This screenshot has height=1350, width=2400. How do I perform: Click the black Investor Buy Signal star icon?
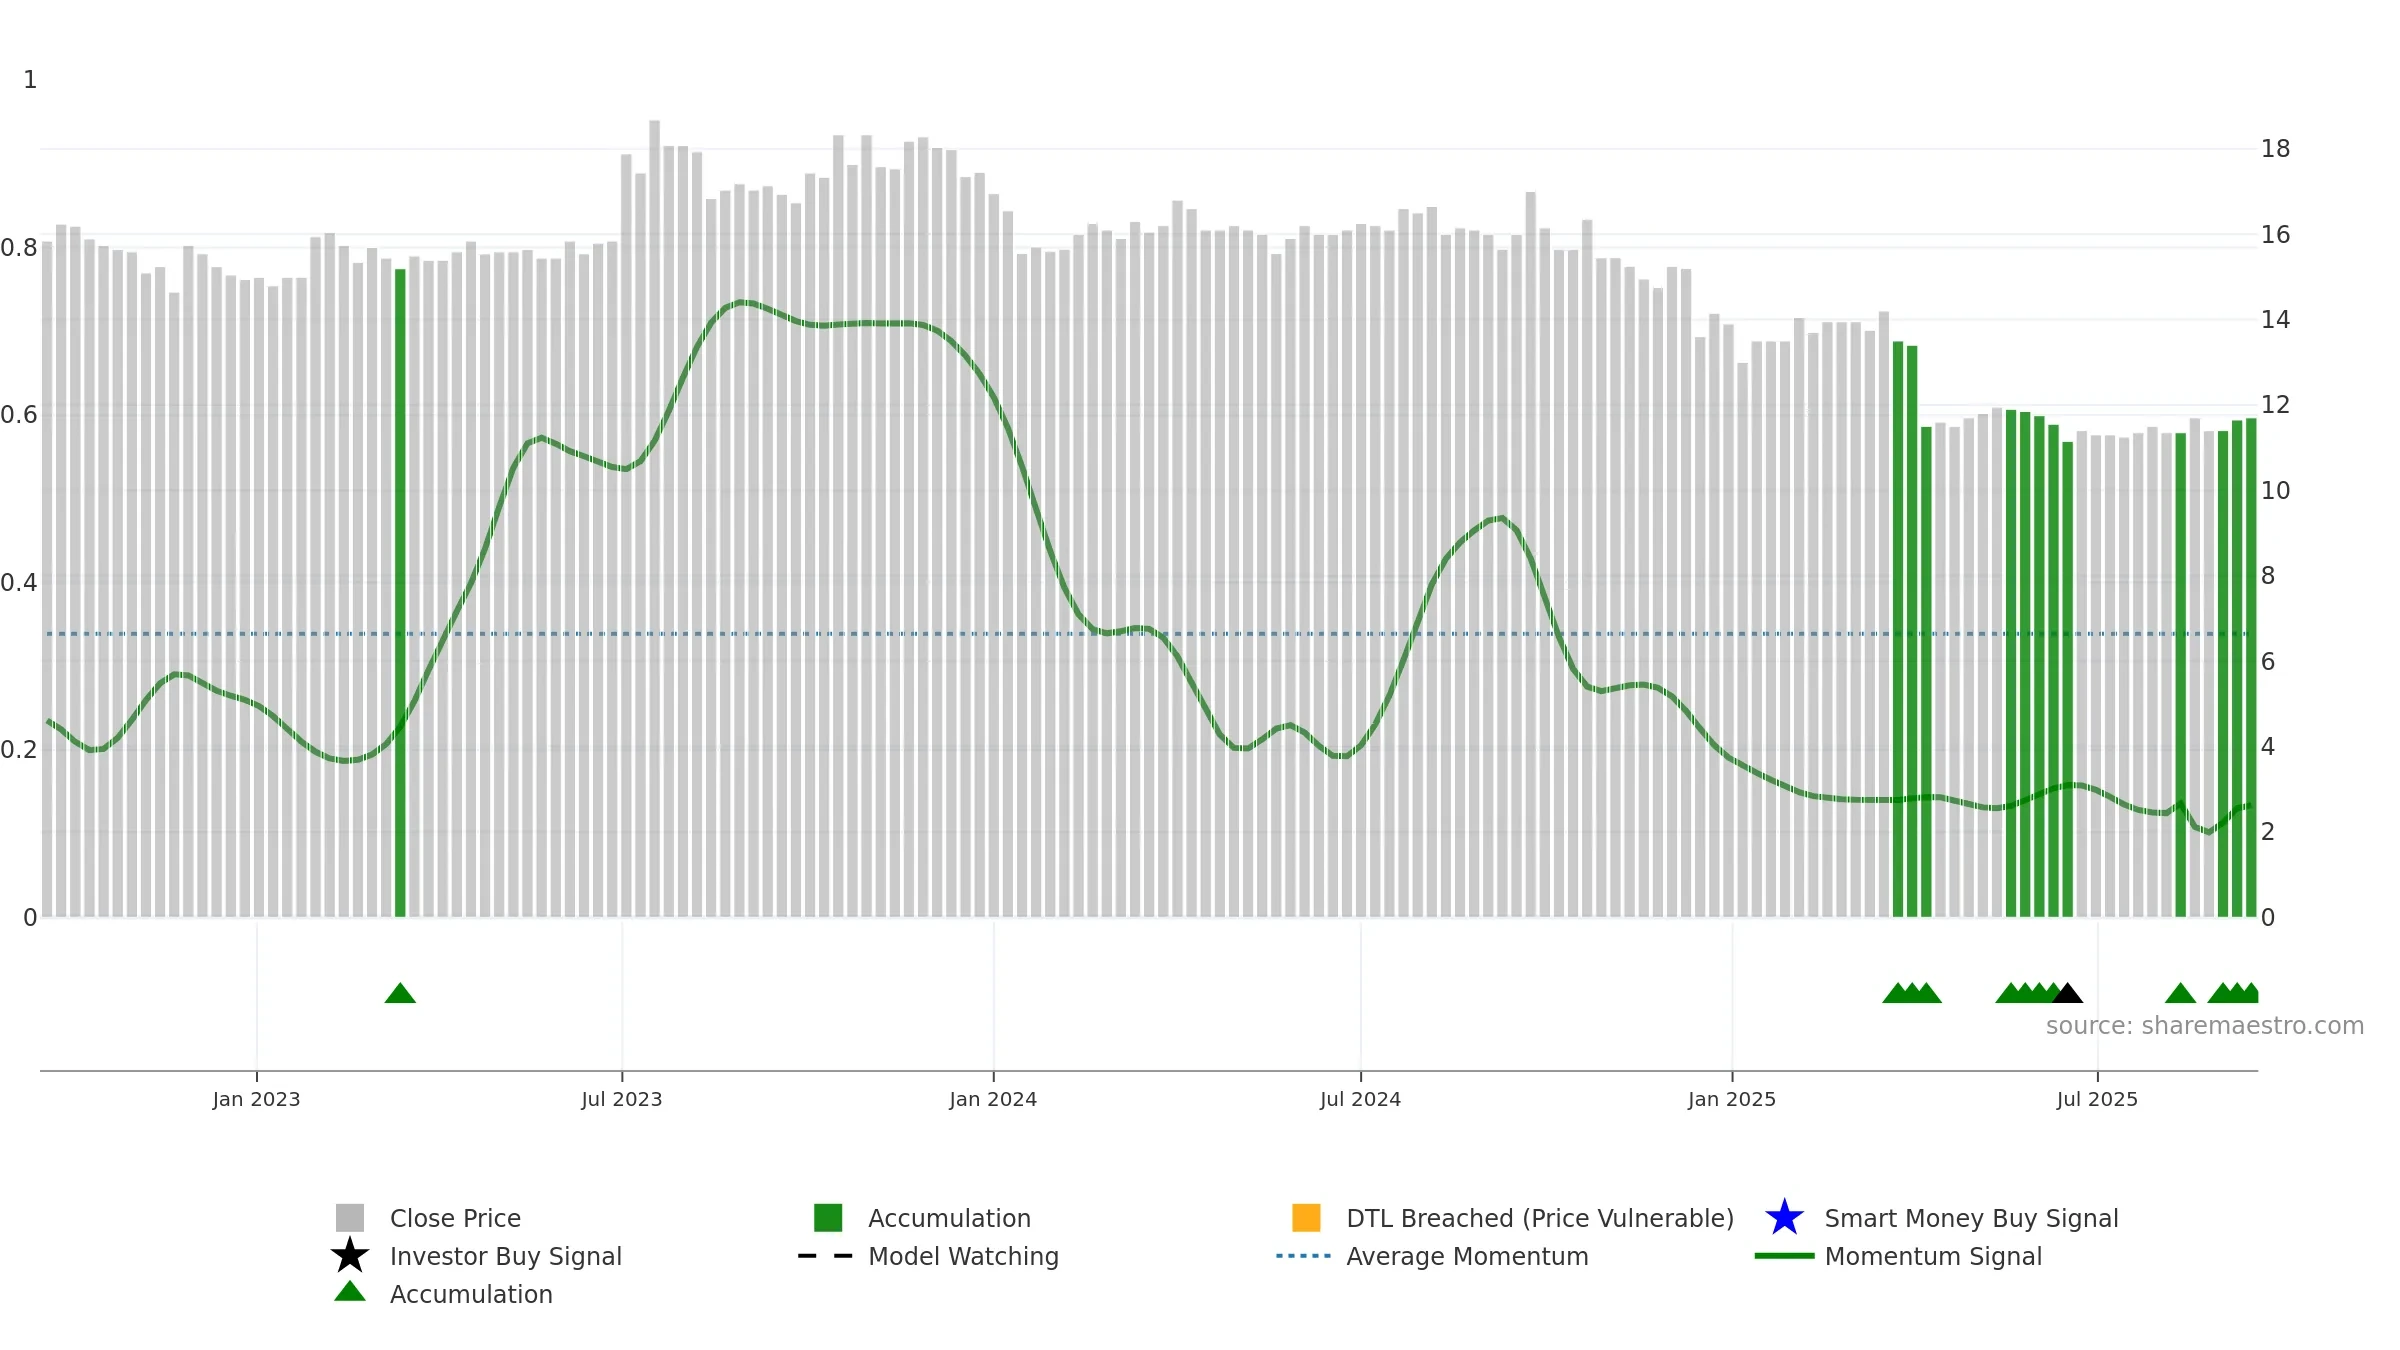coord(350,1256)
